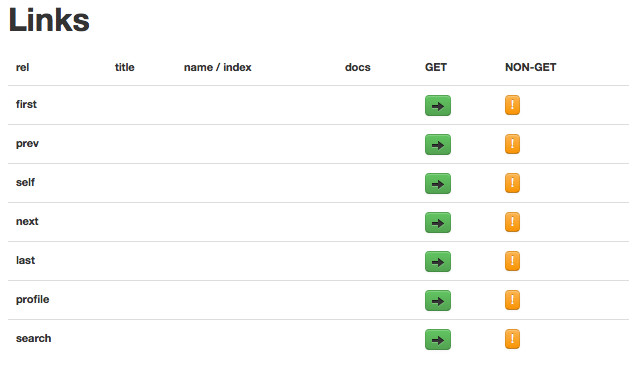Click the docs column header

tap(358, 67)
